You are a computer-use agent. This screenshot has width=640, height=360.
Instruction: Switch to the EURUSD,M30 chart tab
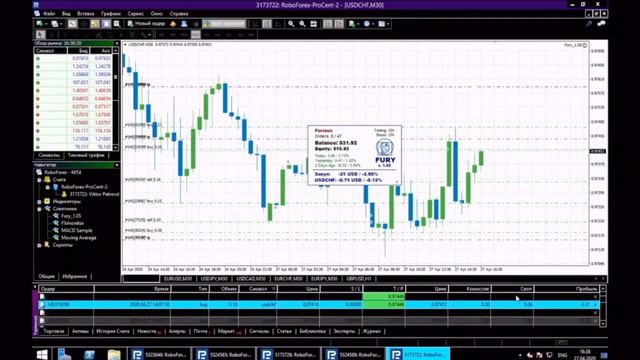tap(178, 279)
